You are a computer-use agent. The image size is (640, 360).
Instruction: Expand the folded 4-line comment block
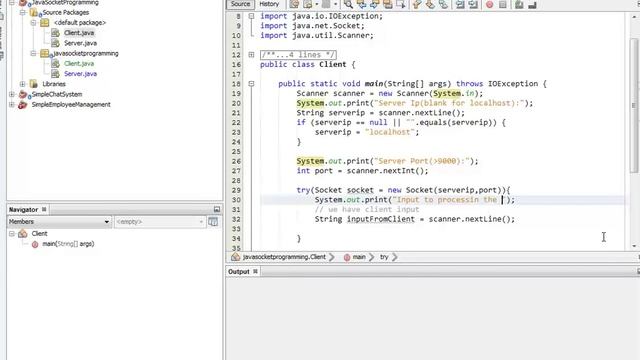[x=251, y=55]
